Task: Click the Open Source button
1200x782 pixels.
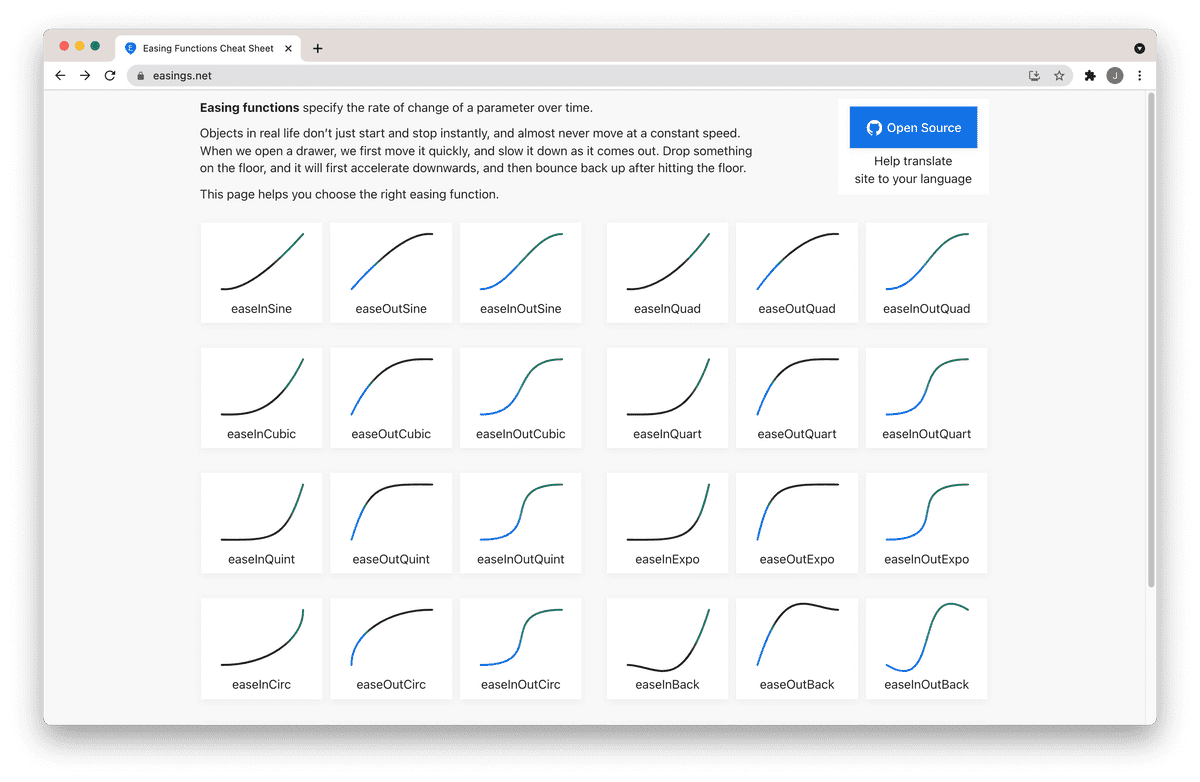Action: tap(913, 128)
